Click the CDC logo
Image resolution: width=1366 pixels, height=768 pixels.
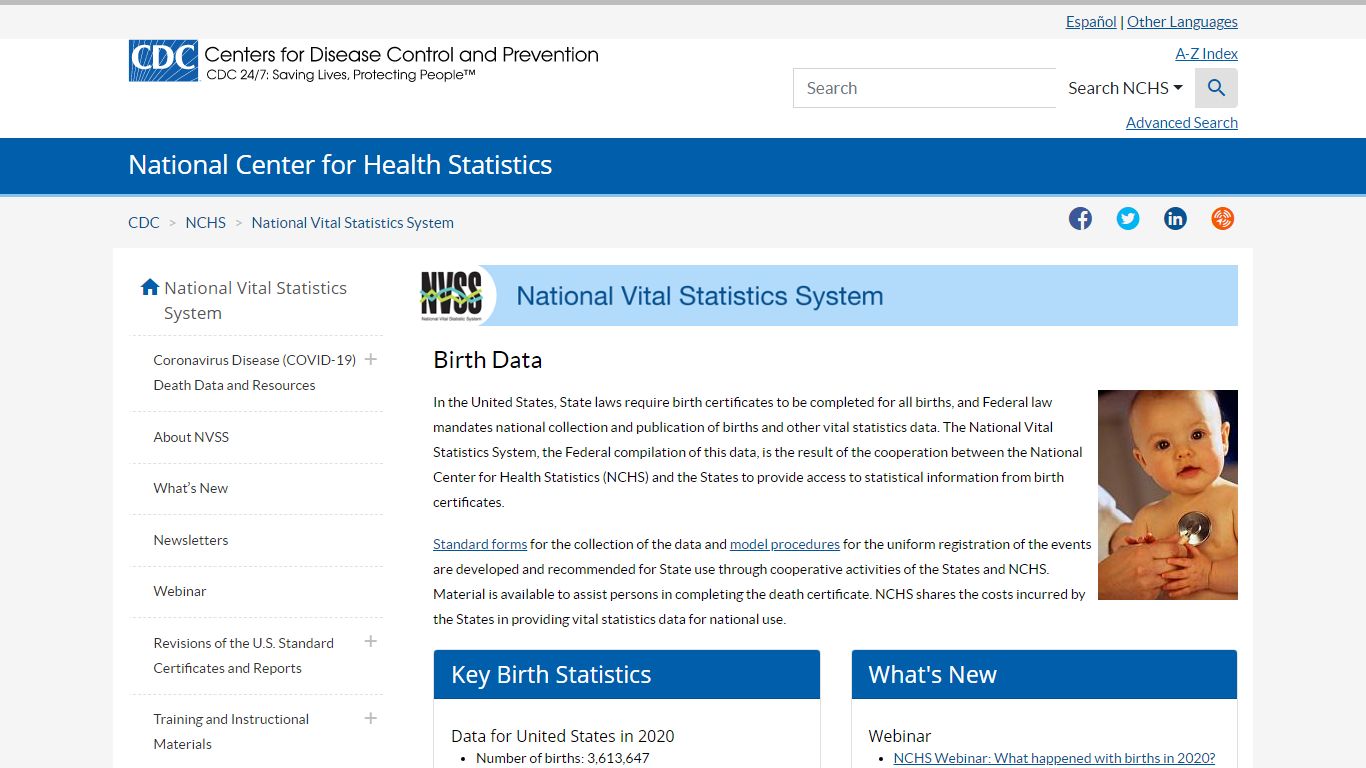tap(163, 61)
